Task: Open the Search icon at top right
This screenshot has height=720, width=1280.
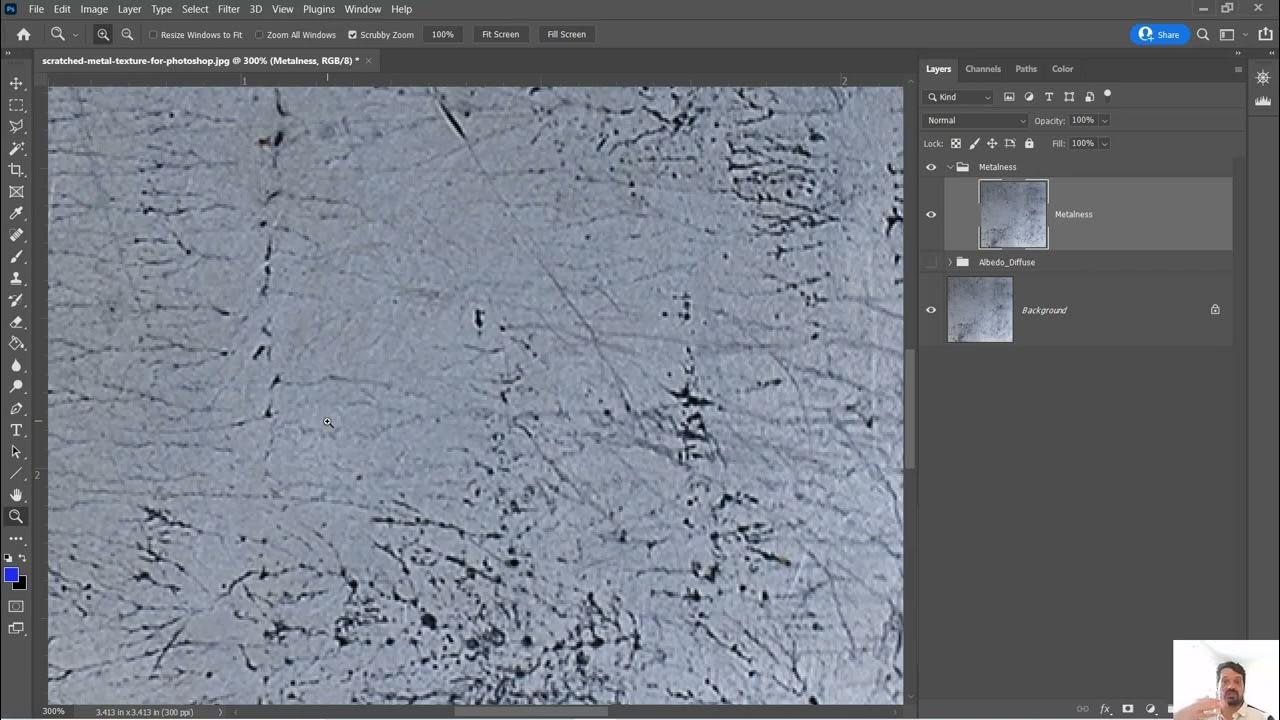Action: click(1203, 34)
